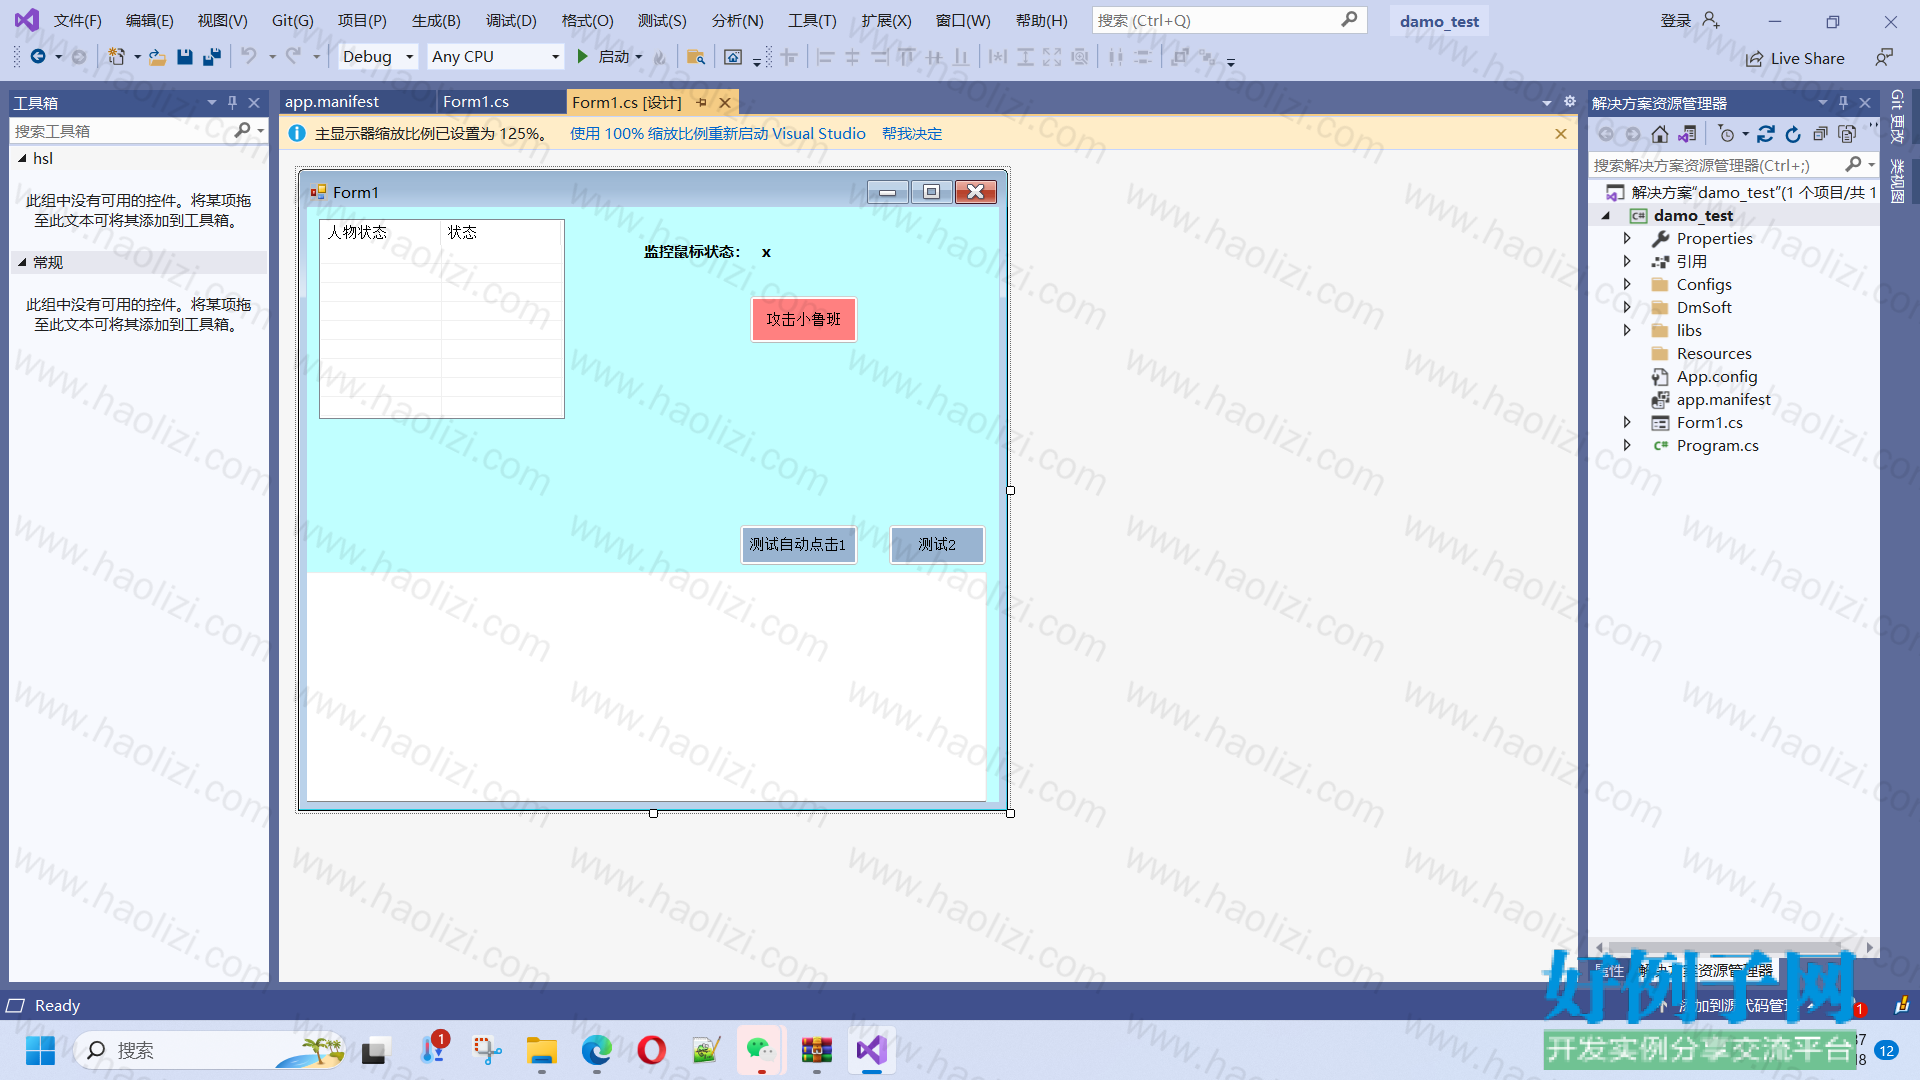Open the Edge browser from the taskbar
Screen dimensions: 1920x1080
pyautogui.click(x=597, y=1050)
